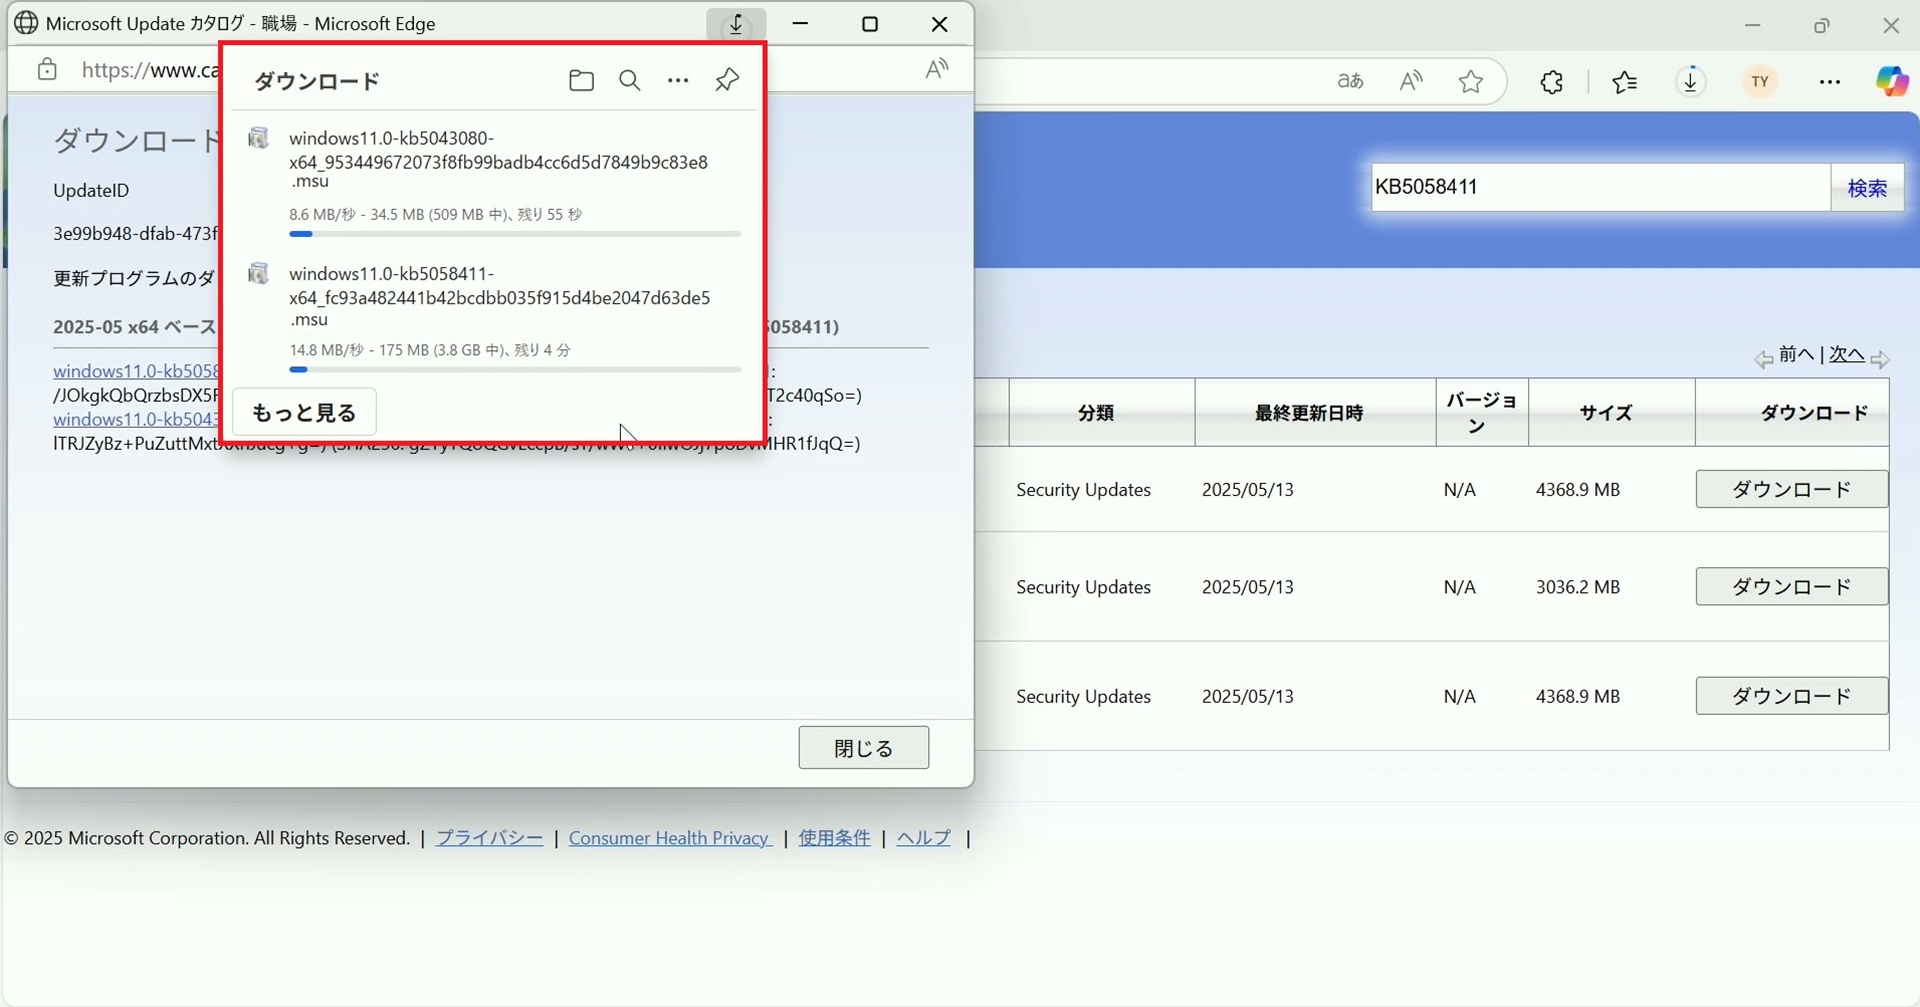Click the 閉じる button
1920x1007 pixels.
pyautogui.click(x=863, y=748)
